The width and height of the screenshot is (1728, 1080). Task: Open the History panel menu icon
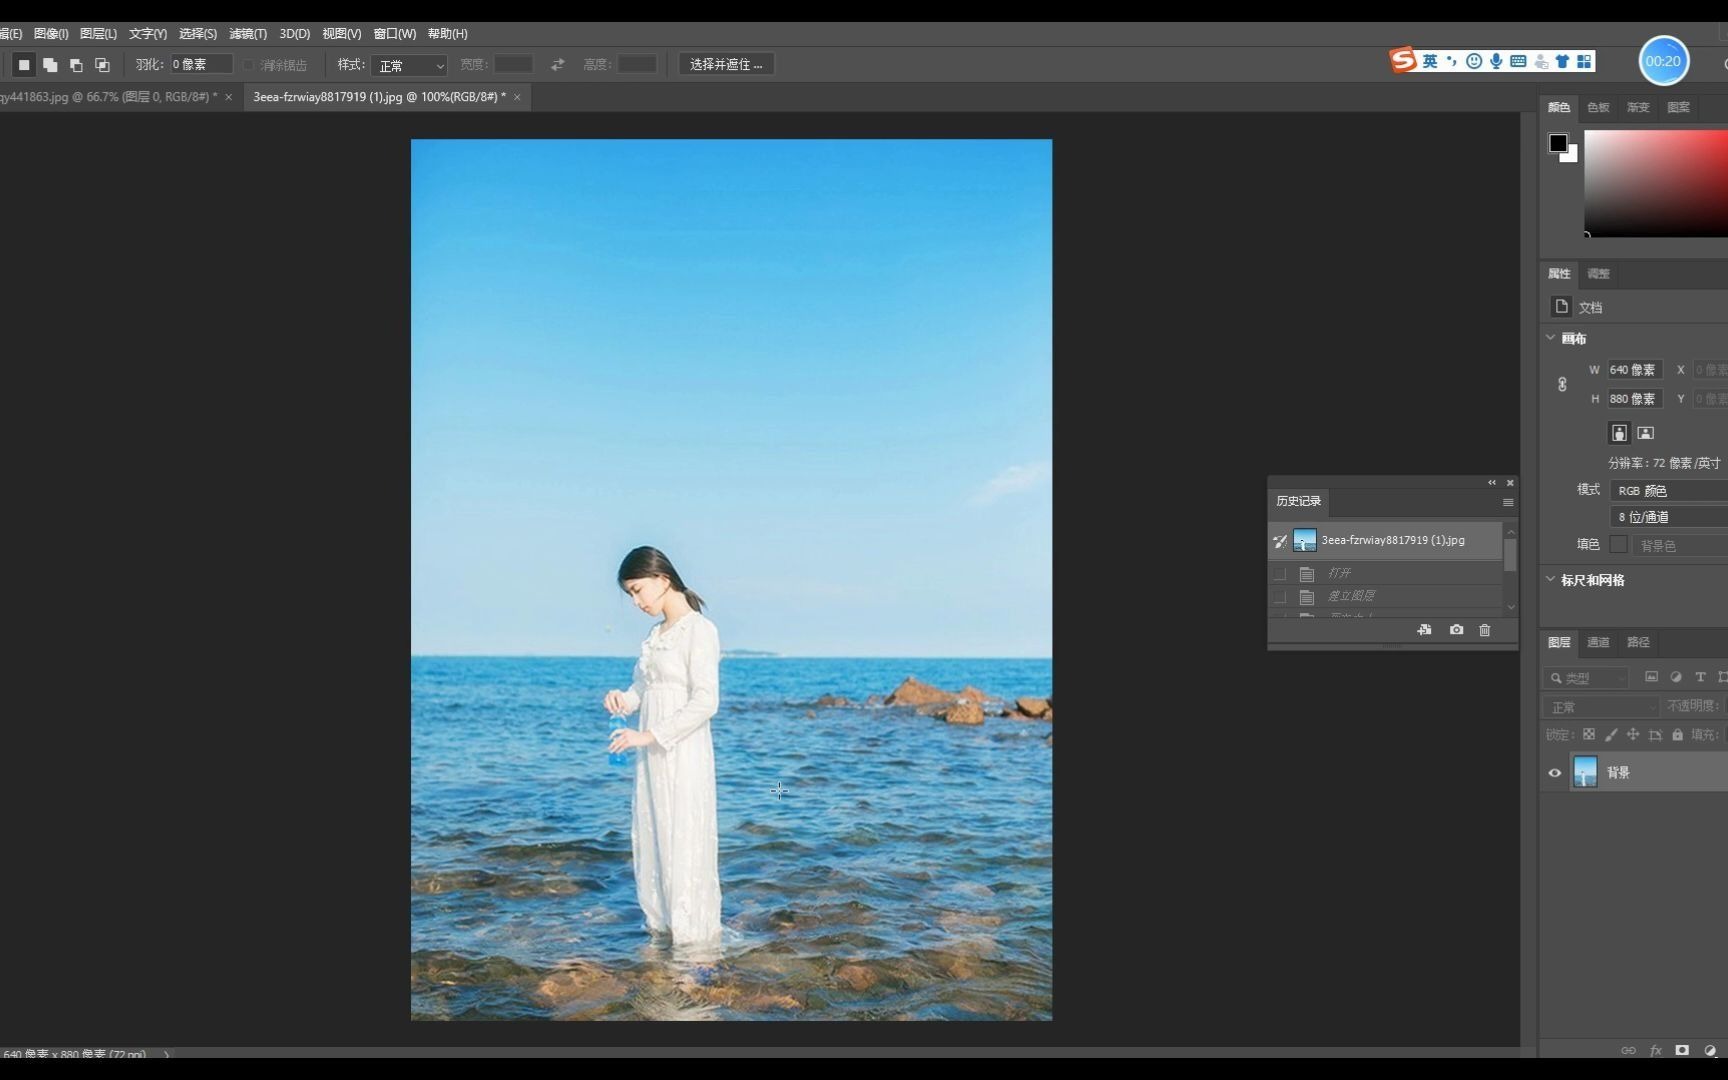click(1508, 502)
